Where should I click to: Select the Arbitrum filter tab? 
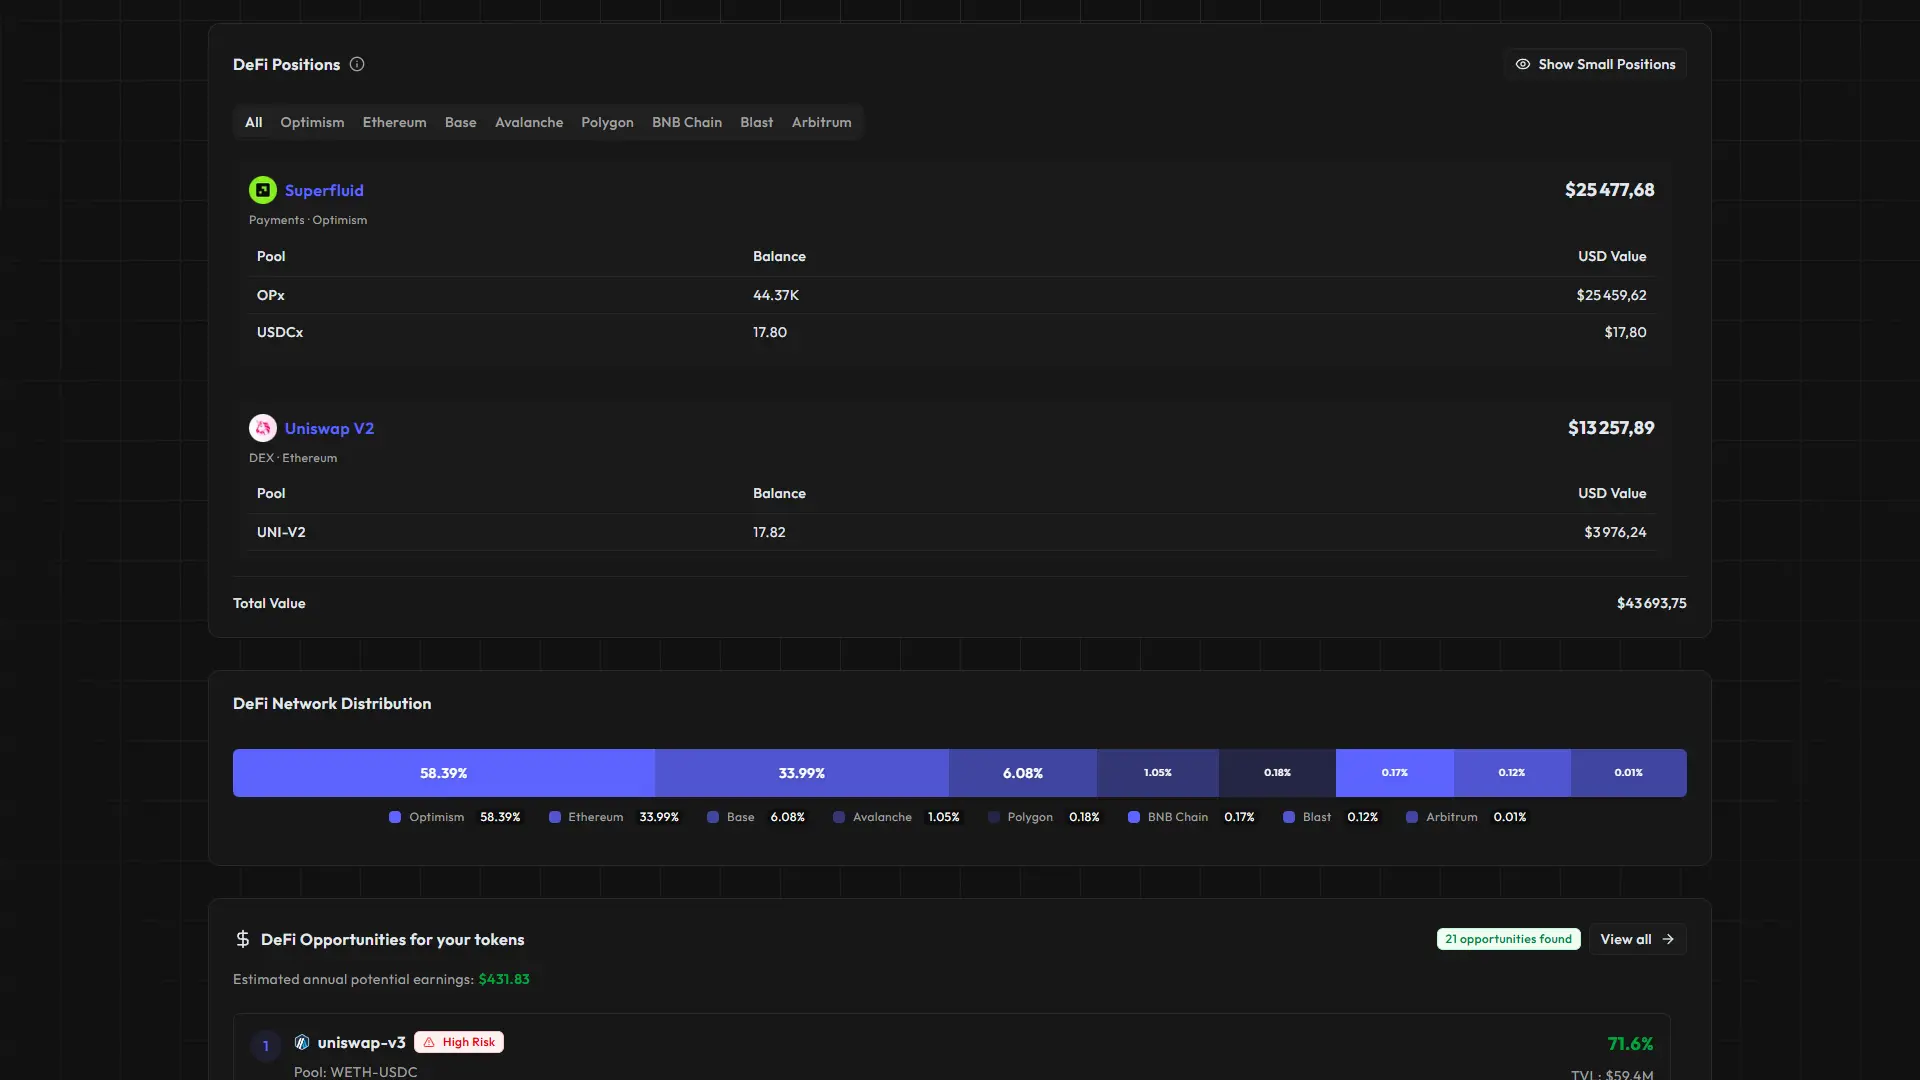coord(820,122)
